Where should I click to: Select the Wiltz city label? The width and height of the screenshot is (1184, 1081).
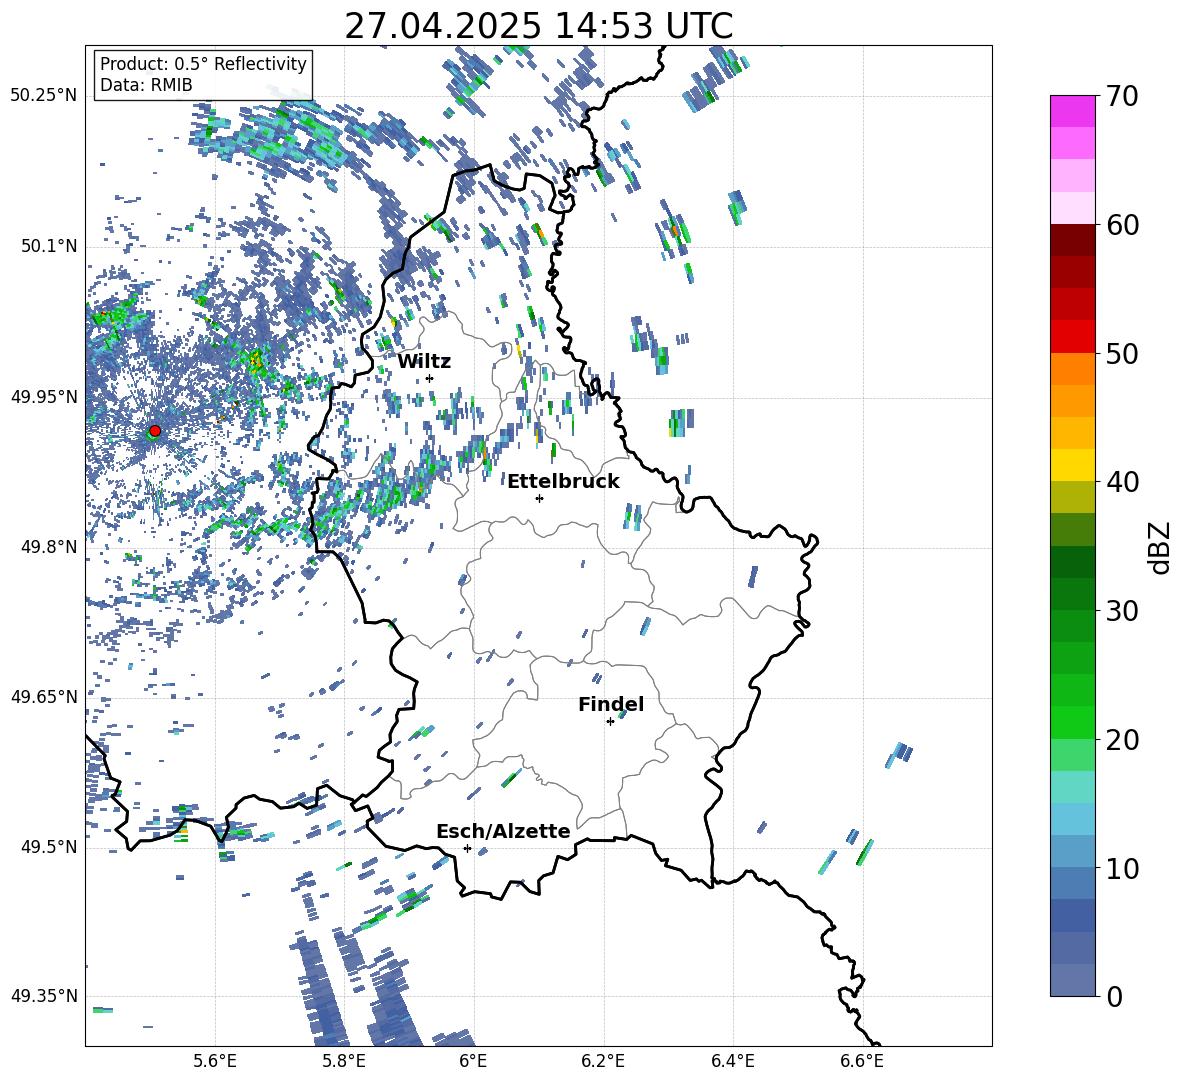424,362
